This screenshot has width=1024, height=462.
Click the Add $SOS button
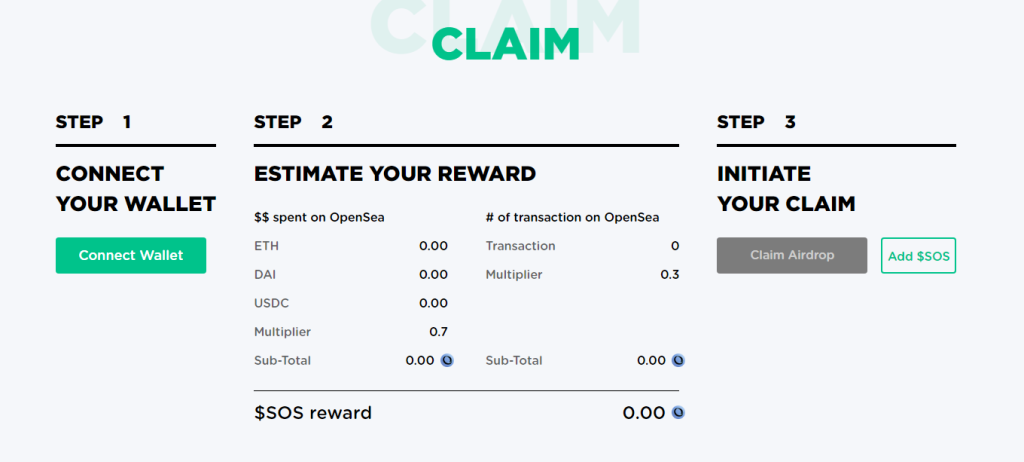pos(918,256)
